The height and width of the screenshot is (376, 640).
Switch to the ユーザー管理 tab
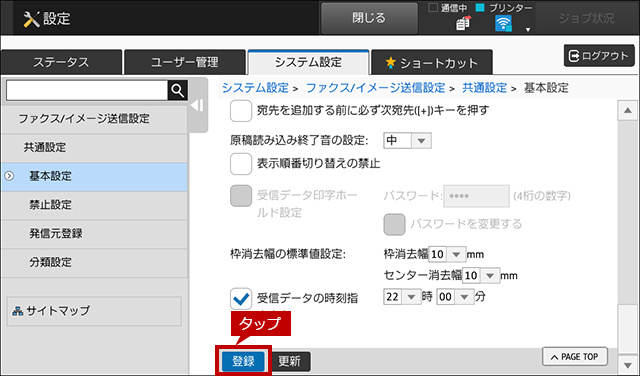click(x=185, y=62)
